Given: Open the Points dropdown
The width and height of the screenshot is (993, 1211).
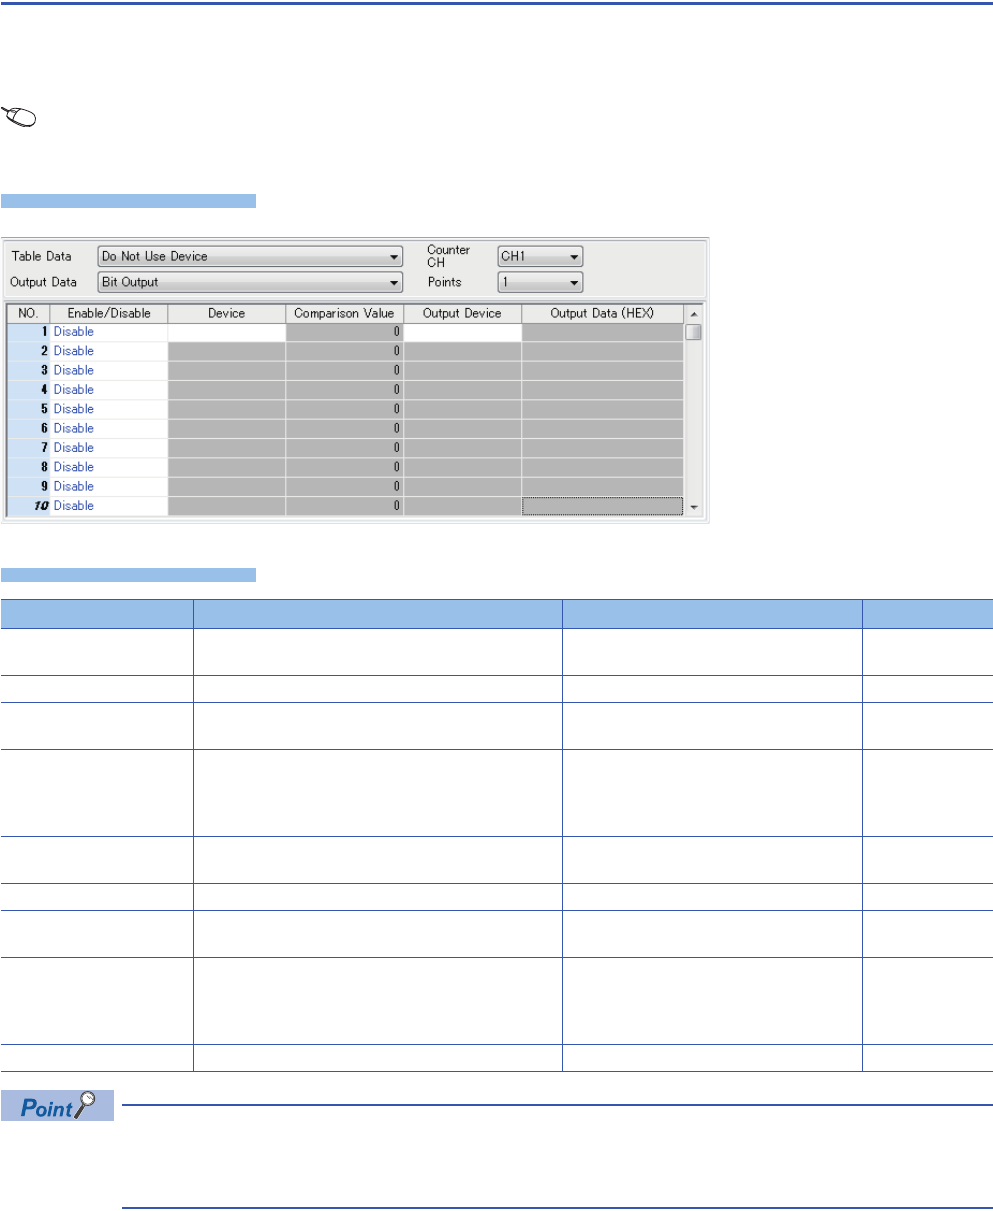Looking at the screenshot, I should [539, 282].
